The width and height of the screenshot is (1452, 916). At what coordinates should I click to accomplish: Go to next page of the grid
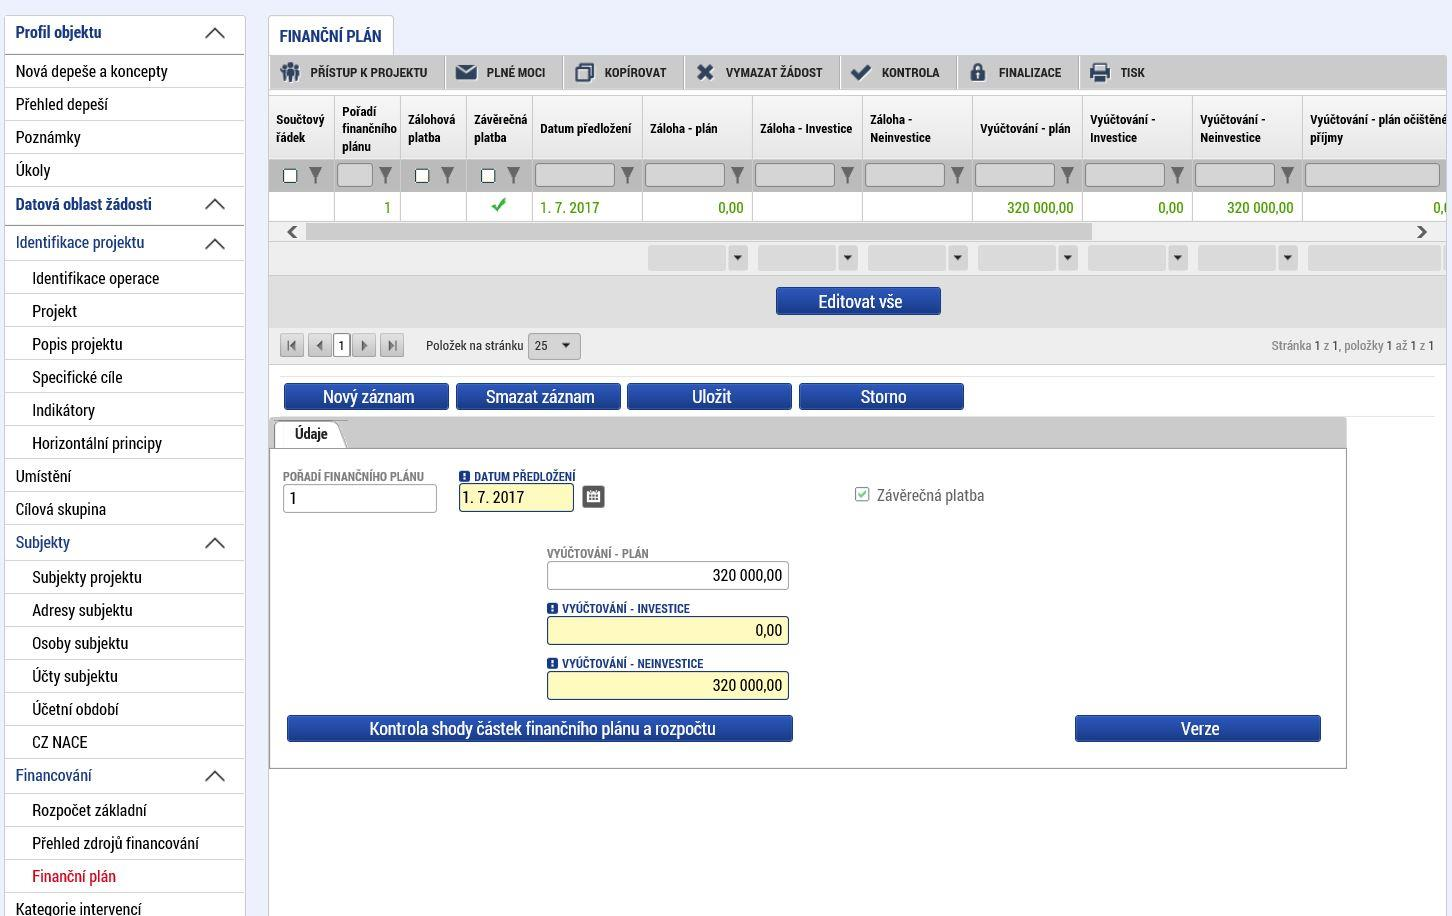pos(364,345)
